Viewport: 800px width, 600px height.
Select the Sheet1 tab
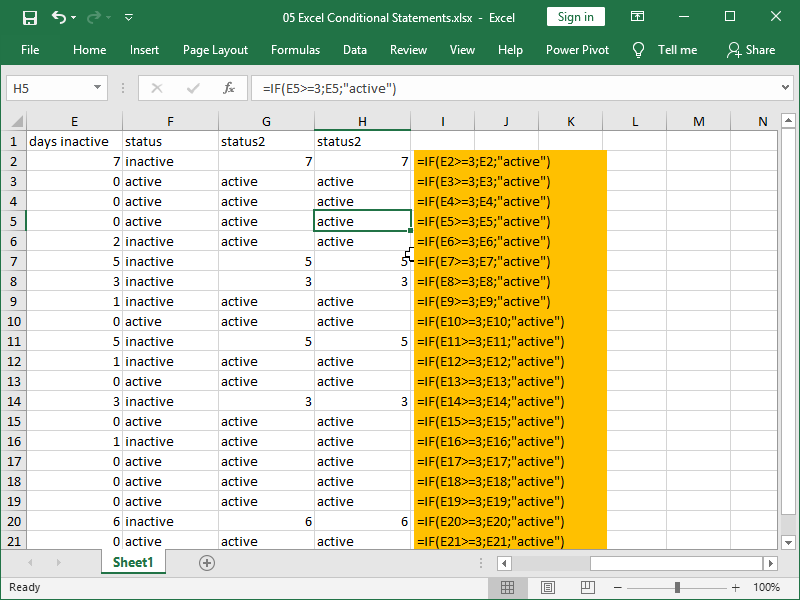(x=133, y=562)
